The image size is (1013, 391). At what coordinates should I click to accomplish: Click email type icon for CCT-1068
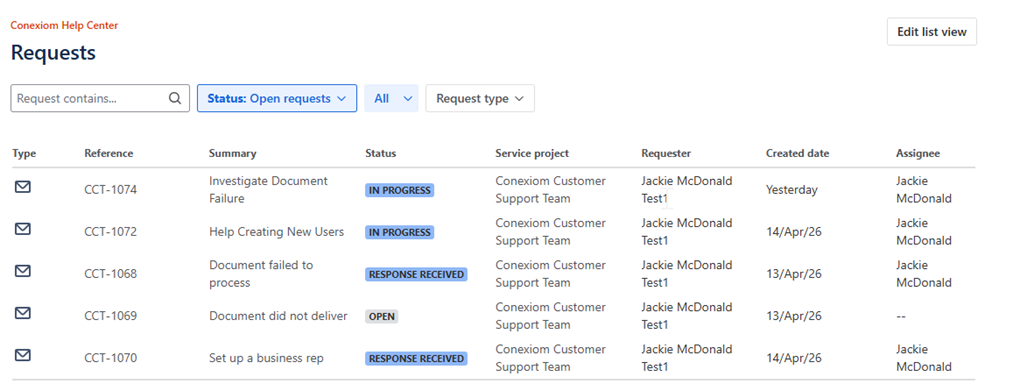point(23,271)
